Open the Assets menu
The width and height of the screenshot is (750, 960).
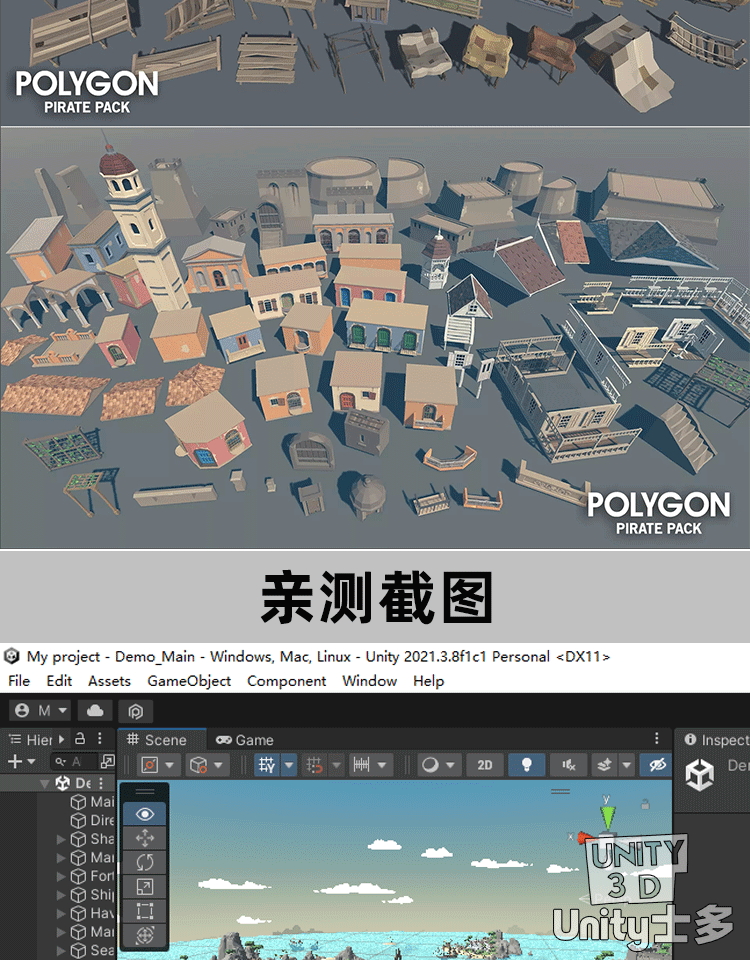tap(110, 681)
